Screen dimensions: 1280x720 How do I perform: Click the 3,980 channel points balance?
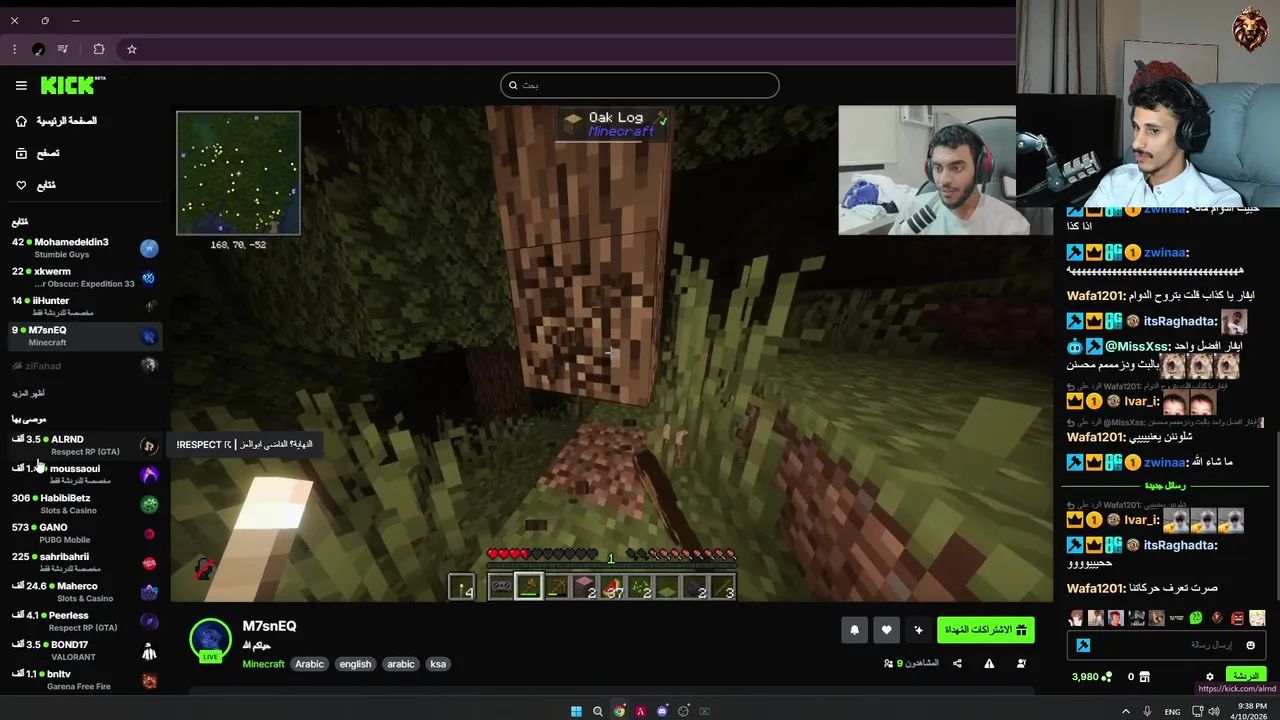coord(1092,677)
